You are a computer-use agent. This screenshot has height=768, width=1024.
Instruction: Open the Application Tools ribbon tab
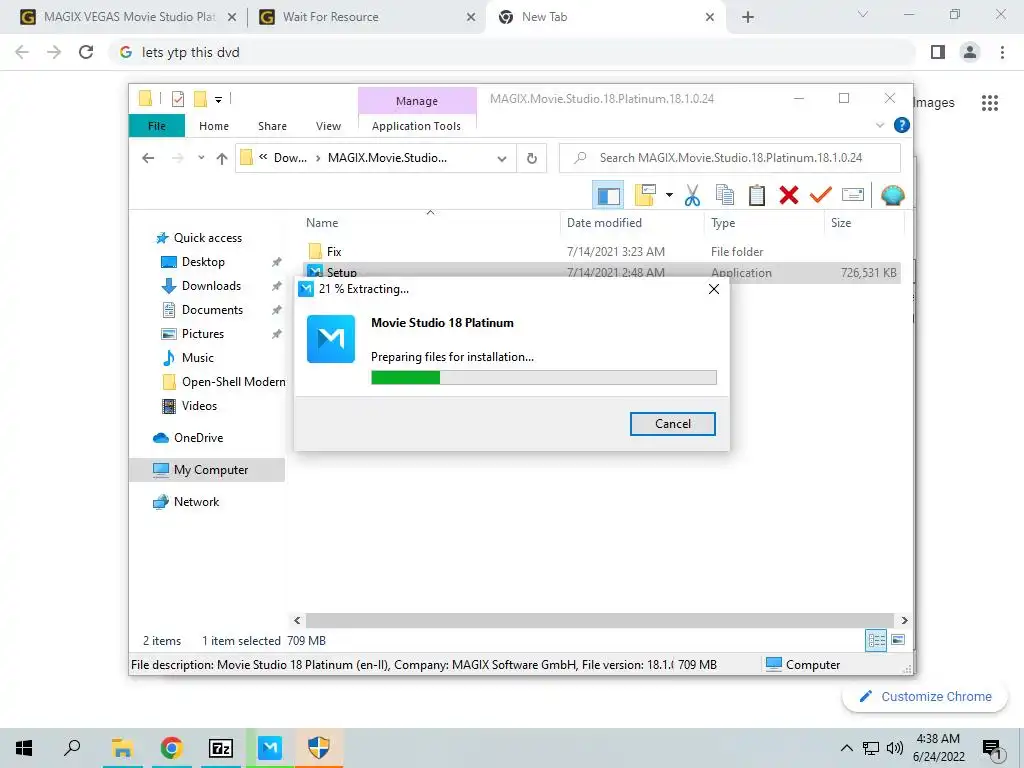pos(416,125)
